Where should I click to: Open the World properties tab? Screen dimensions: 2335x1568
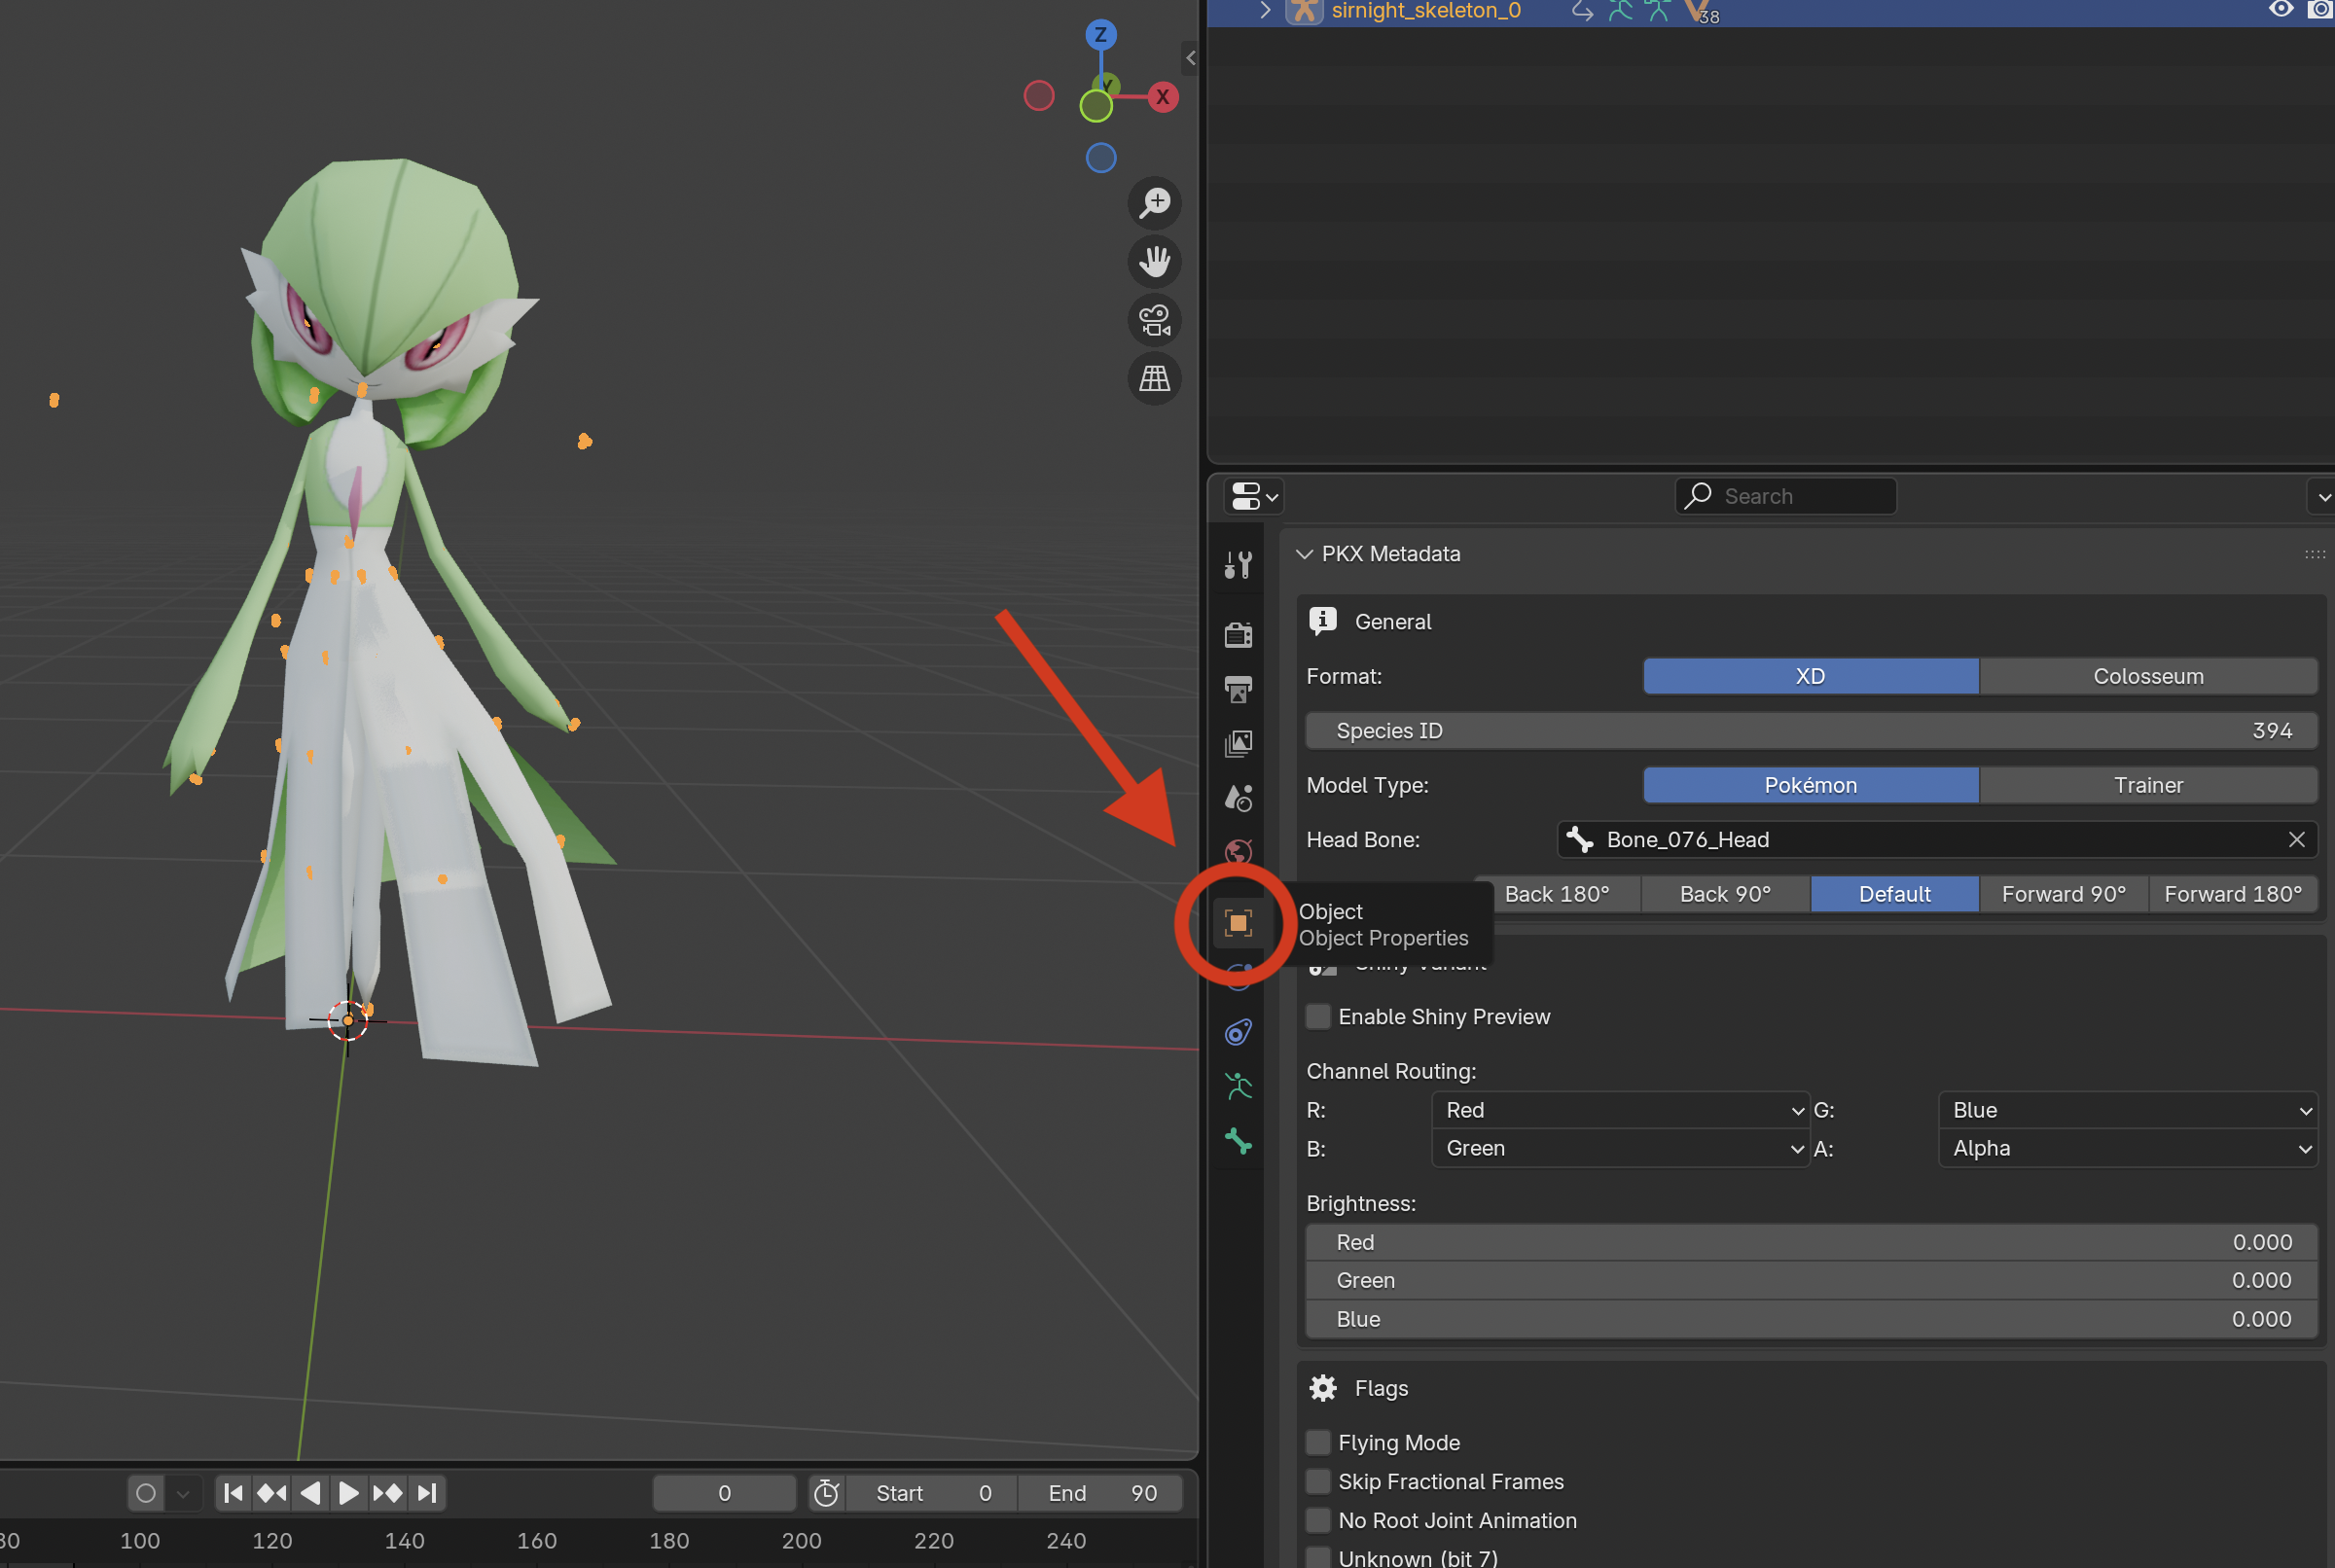[1238, 851]
